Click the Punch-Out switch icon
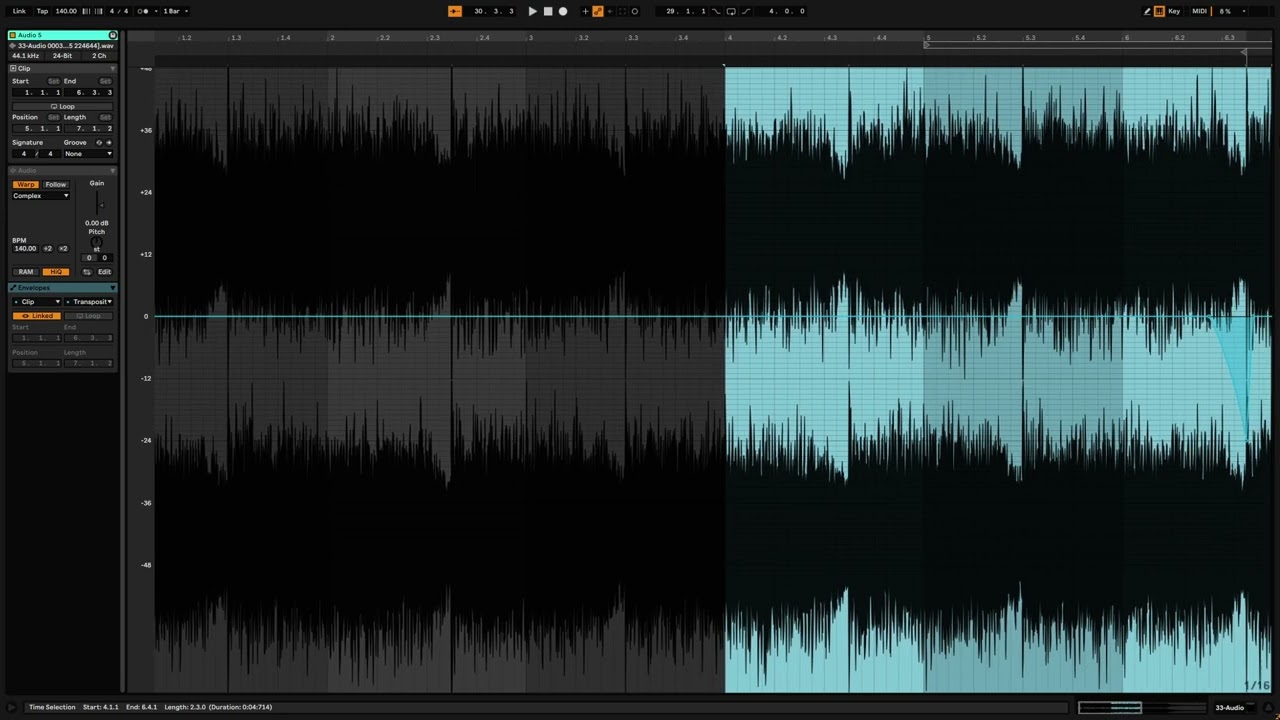Image resolution: width=1280 pixels, height=720 pixels. pyautogui.click(x=746, y=11)
